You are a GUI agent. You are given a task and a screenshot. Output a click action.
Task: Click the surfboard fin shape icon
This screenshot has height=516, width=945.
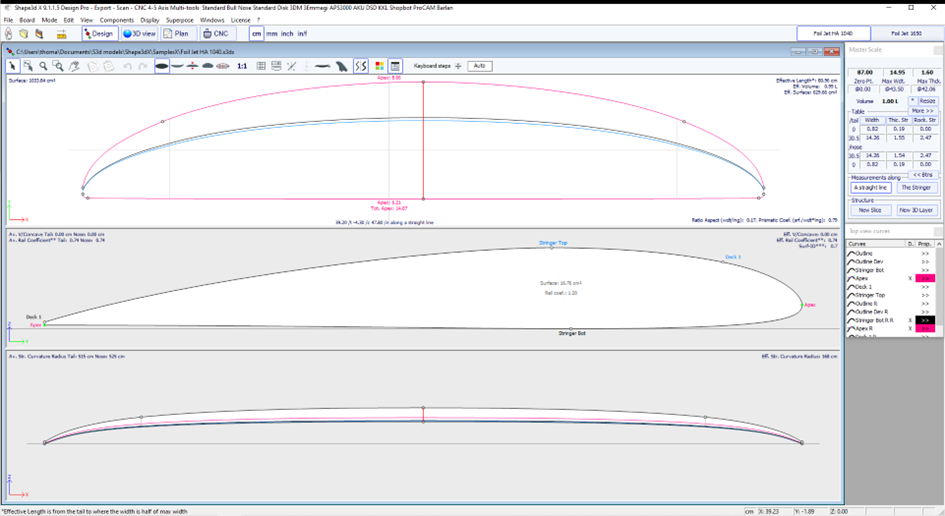click(342, 66)
